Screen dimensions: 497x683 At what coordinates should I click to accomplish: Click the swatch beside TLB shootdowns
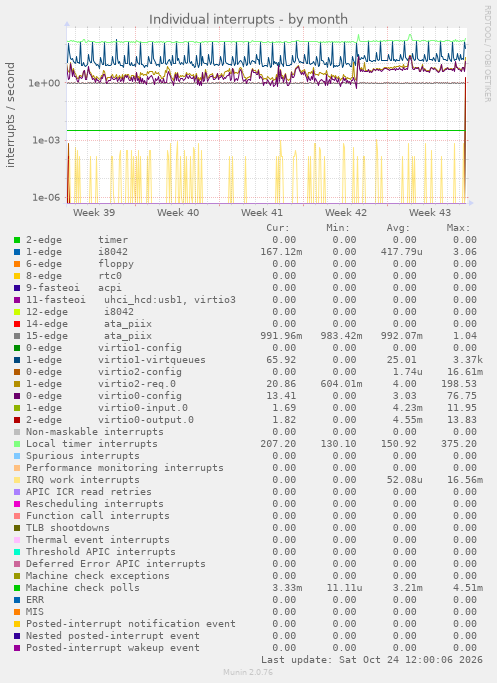pos(17,528)
